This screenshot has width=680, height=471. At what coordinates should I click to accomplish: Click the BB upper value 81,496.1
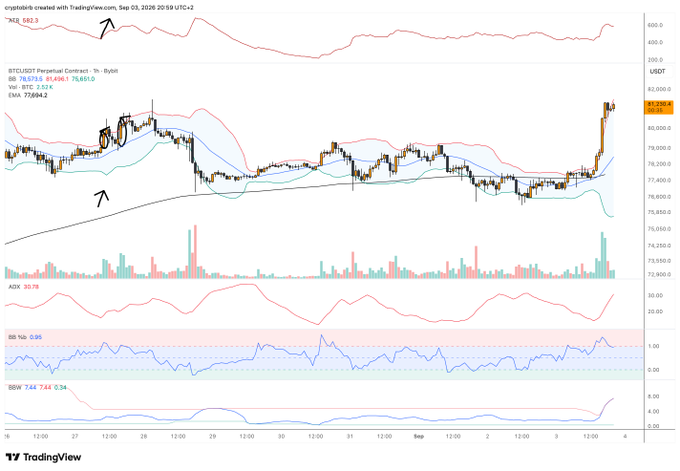click(57, 79)
